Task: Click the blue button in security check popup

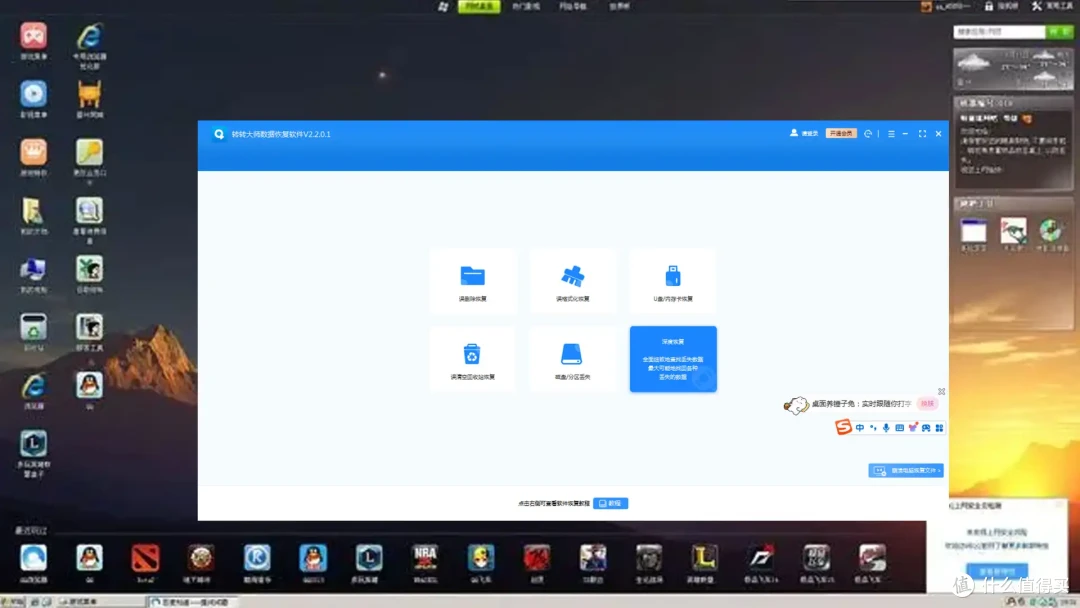Action: point(997,571)
